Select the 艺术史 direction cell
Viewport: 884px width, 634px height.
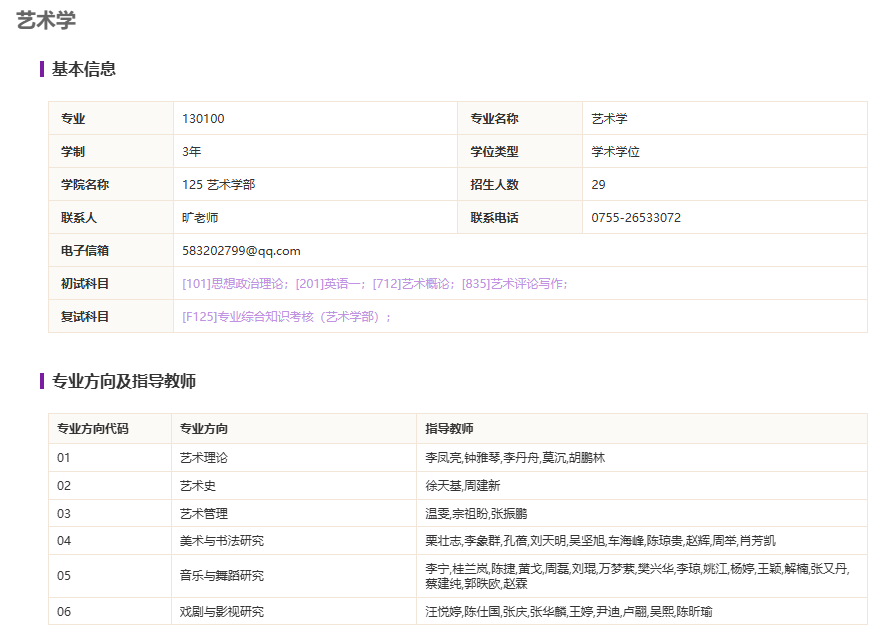point(198,486)
